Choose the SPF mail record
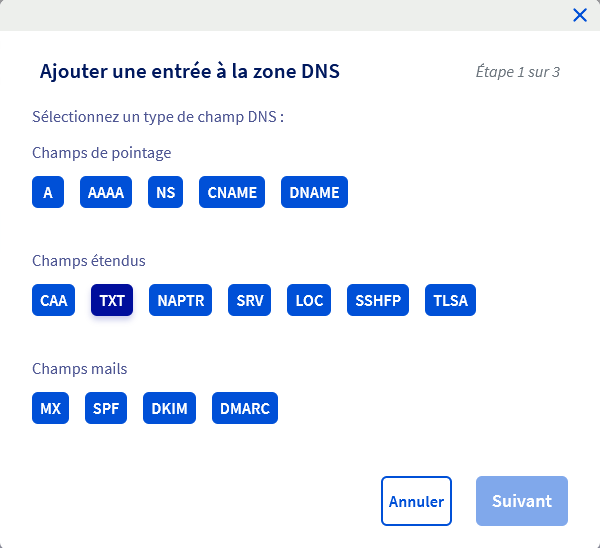600x548 pixels. click(106, 408)
